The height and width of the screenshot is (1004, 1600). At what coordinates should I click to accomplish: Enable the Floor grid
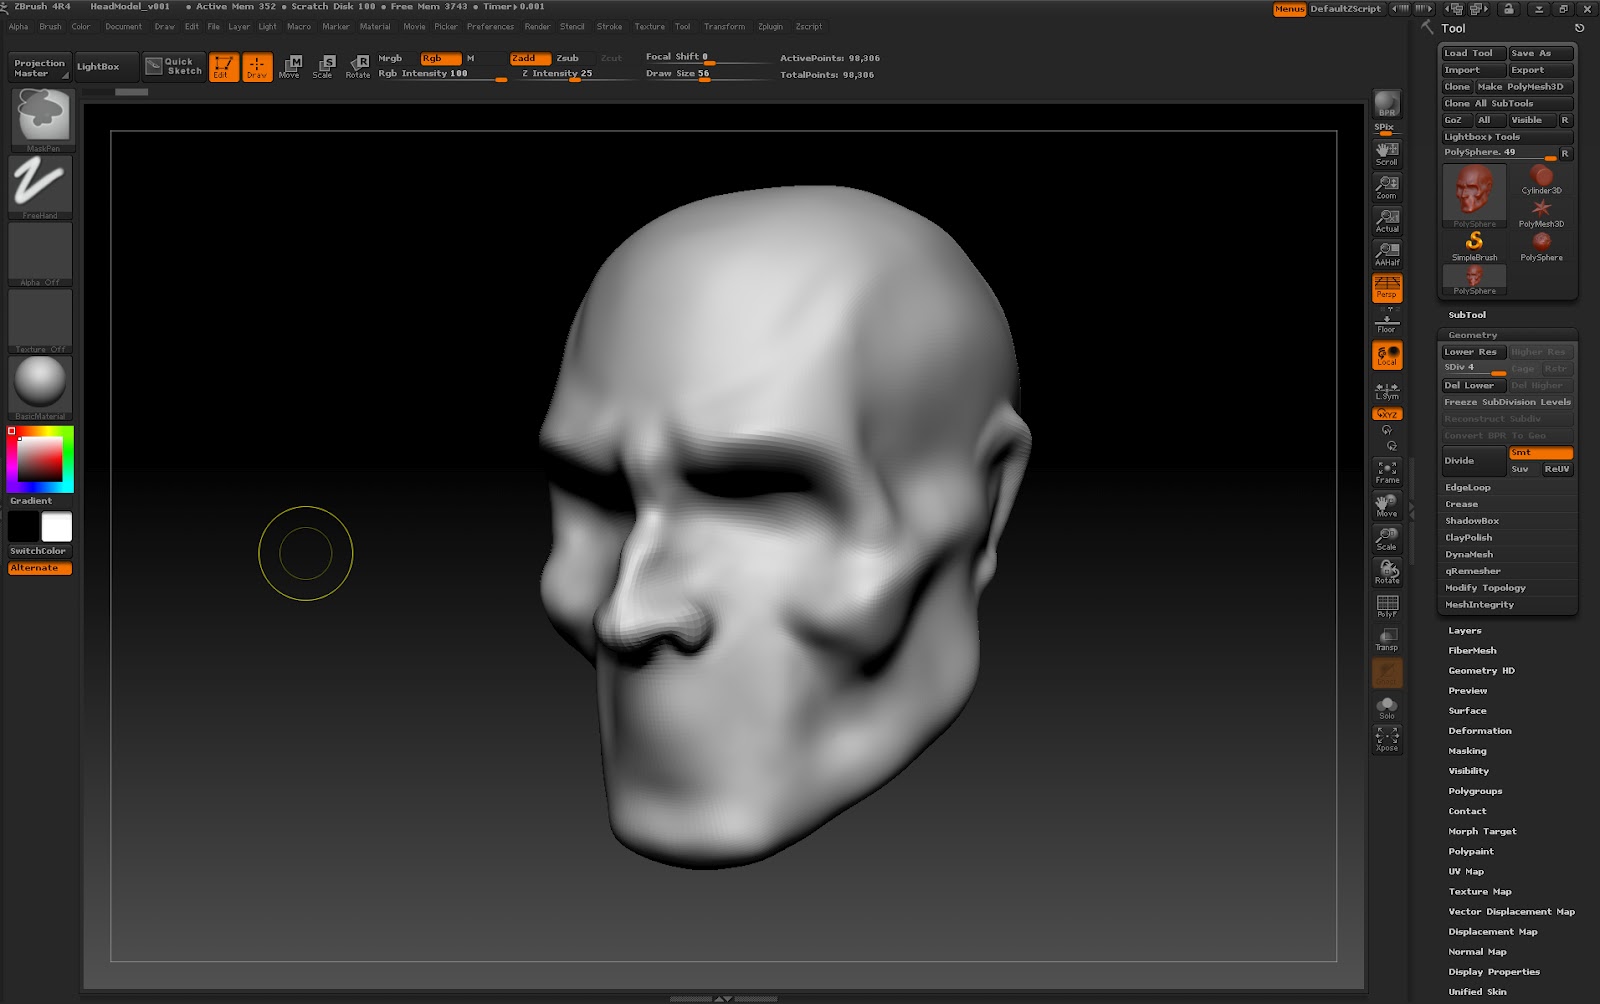(x=1386, y=321)
